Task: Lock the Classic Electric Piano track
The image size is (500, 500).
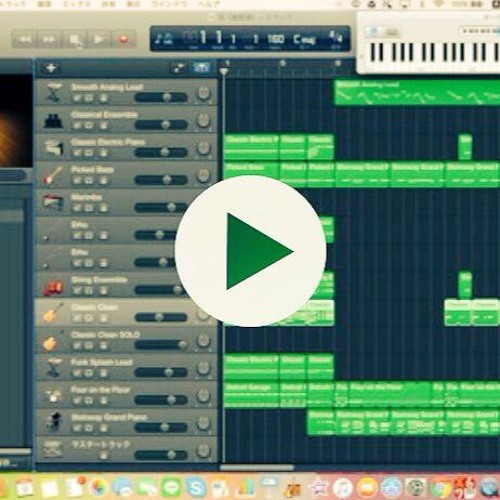Action: [x=104, y=153]
